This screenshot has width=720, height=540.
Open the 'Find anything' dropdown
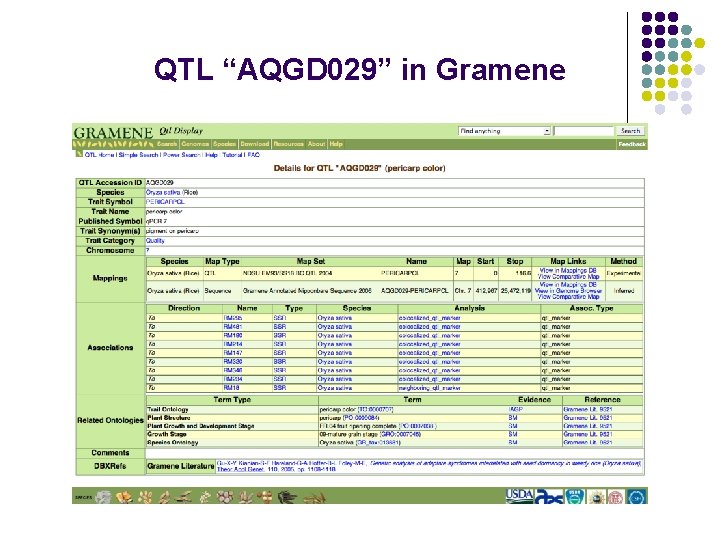pyautogui.click(x=504, y=131)
